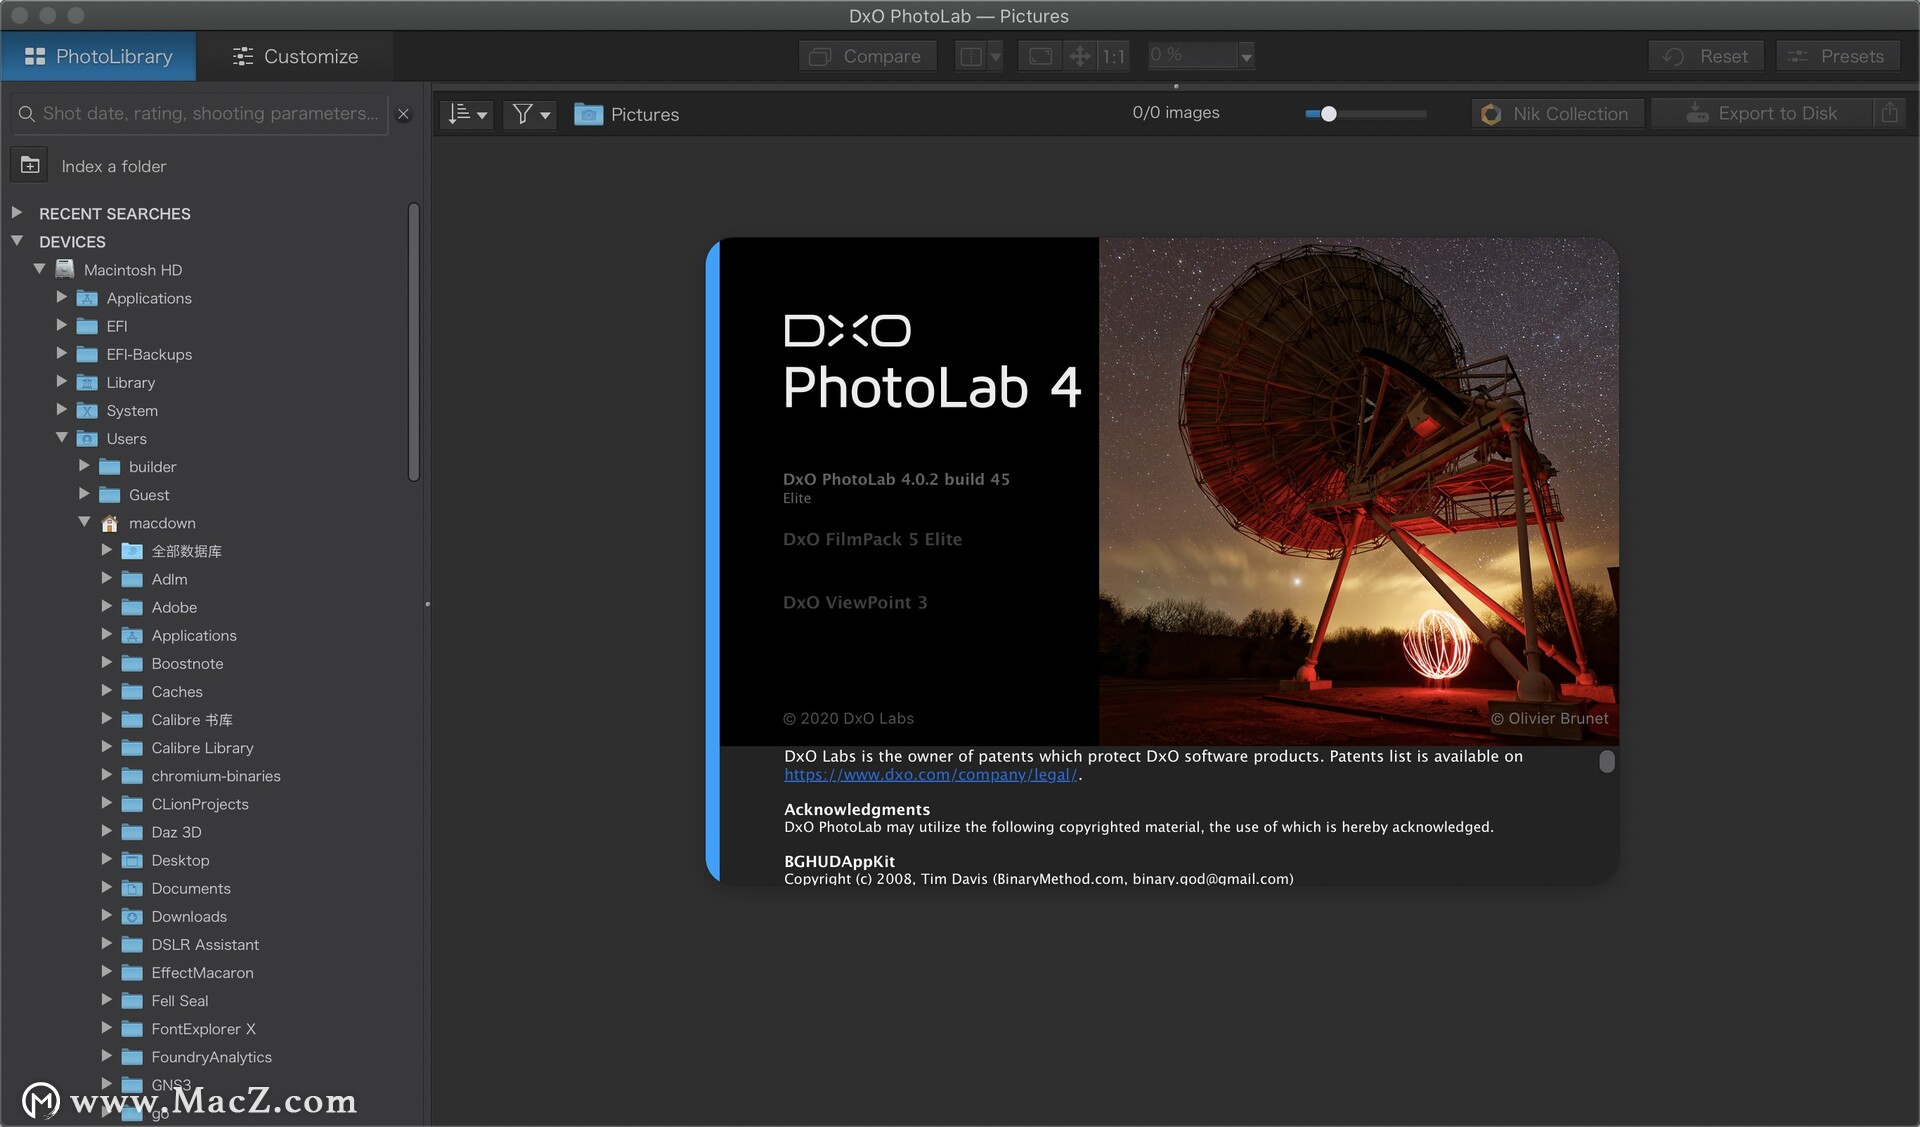The width and height of the screenshot is (1920, 1127).
Task: Open the Presets button
Action: (x=1836, y=56)
